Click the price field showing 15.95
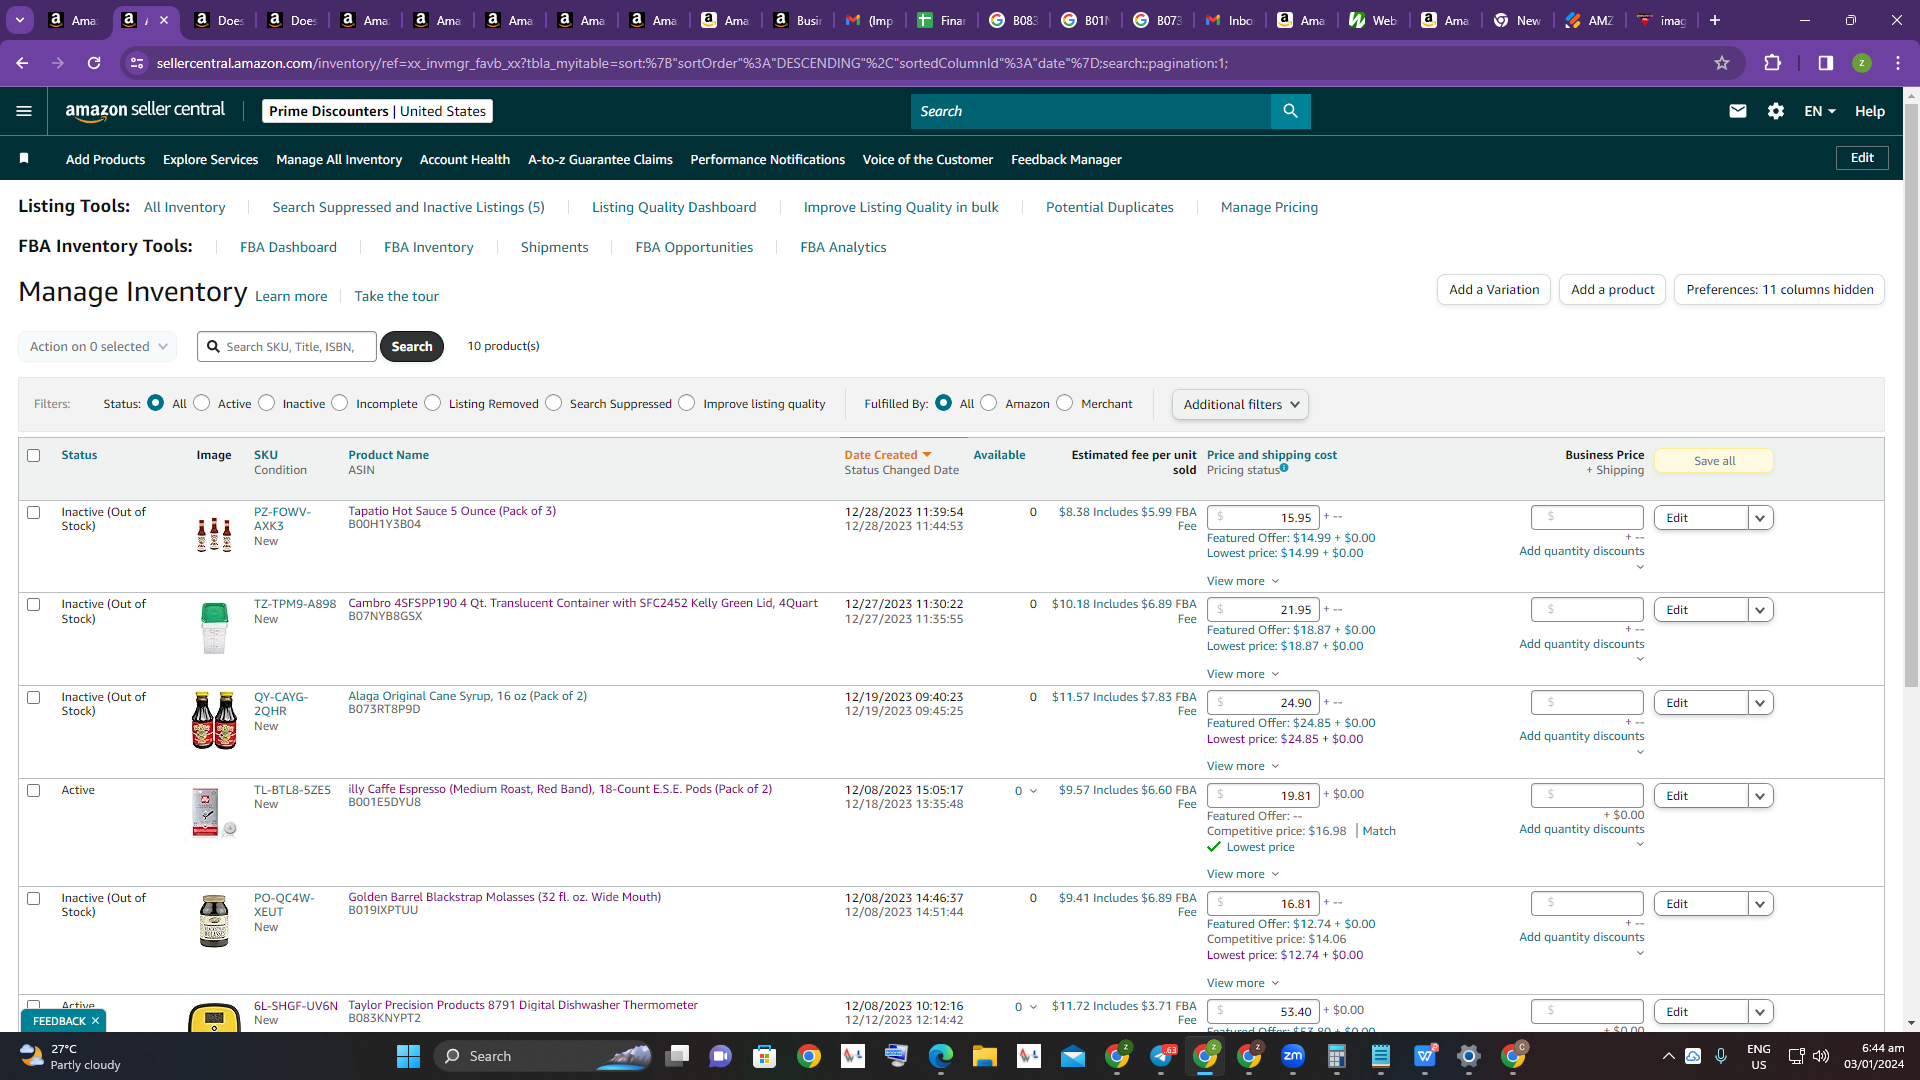1920x1080 pixels. 1263,518
